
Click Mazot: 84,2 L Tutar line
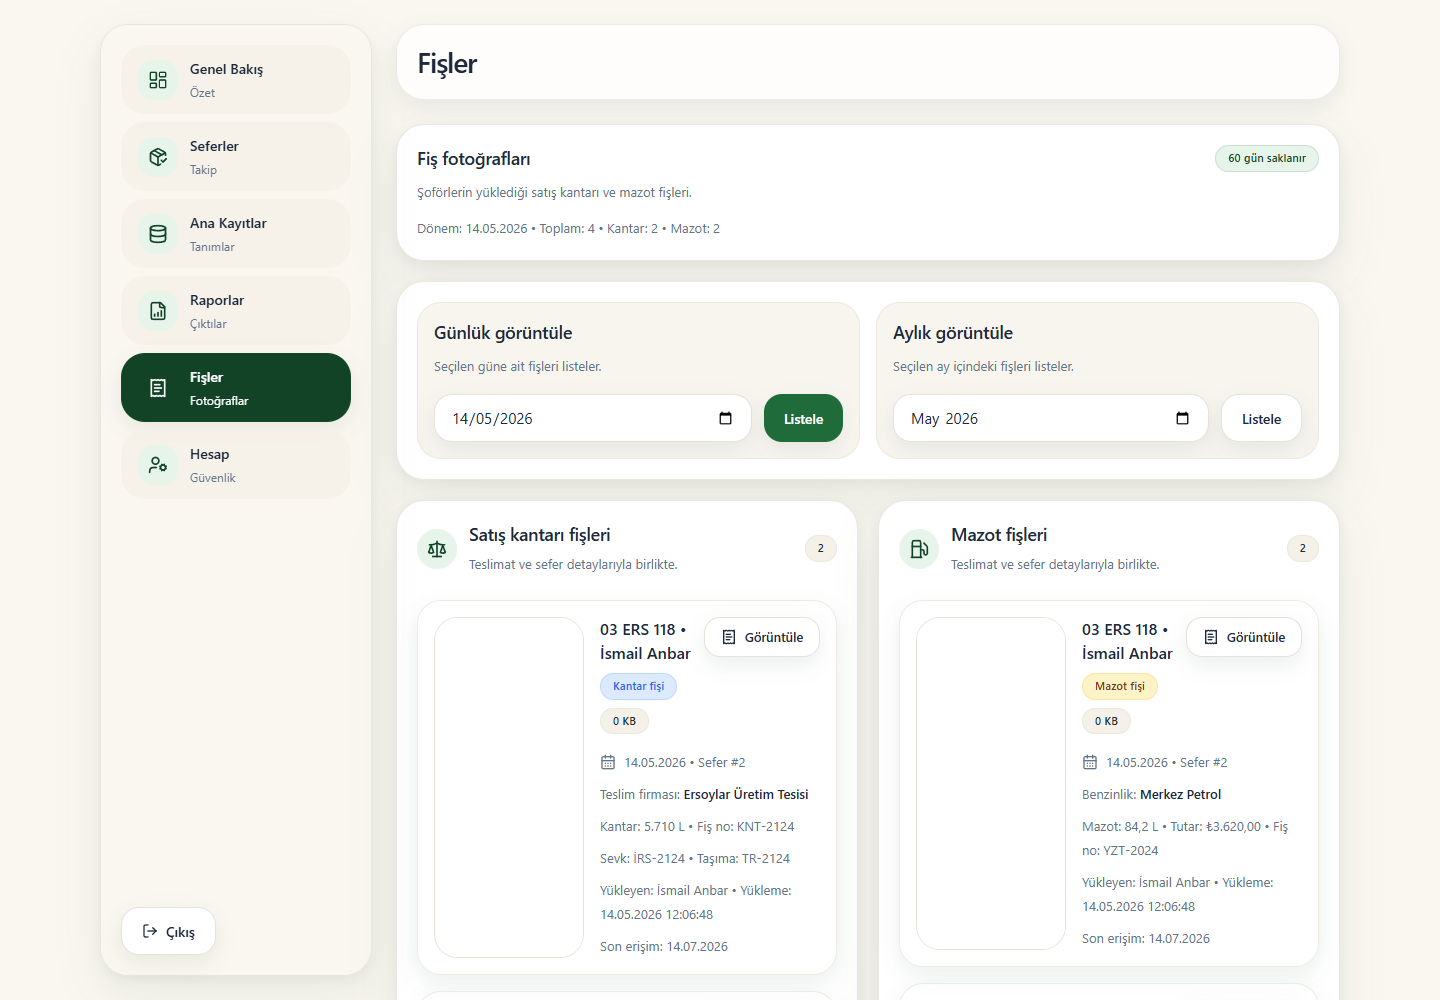(1185, 838)
